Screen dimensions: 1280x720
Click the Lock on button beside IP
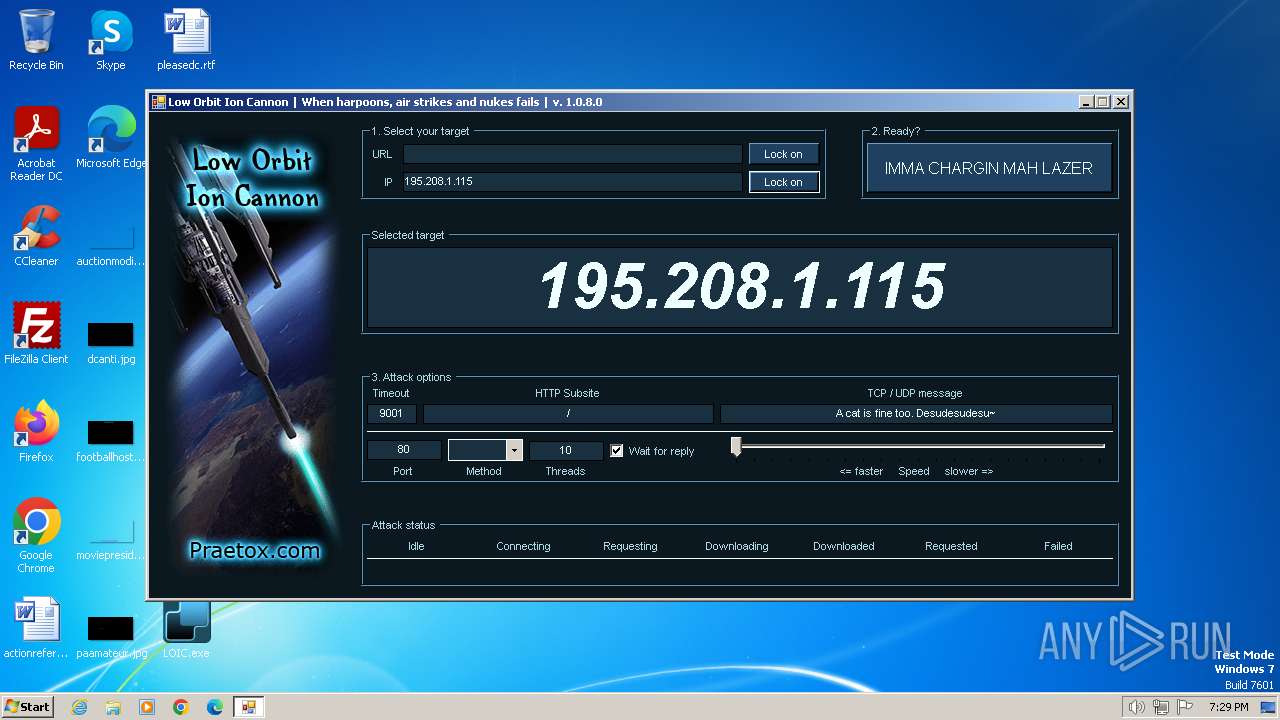pyautogui.click(x=783, y=182)
